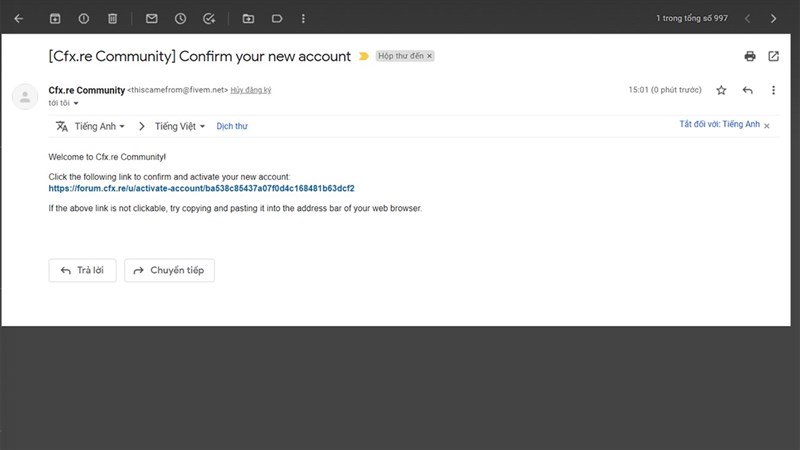Go to the next older email arrow
This screenshot has width=800, height=450.
pyautogui.click(x=773, y=19)
